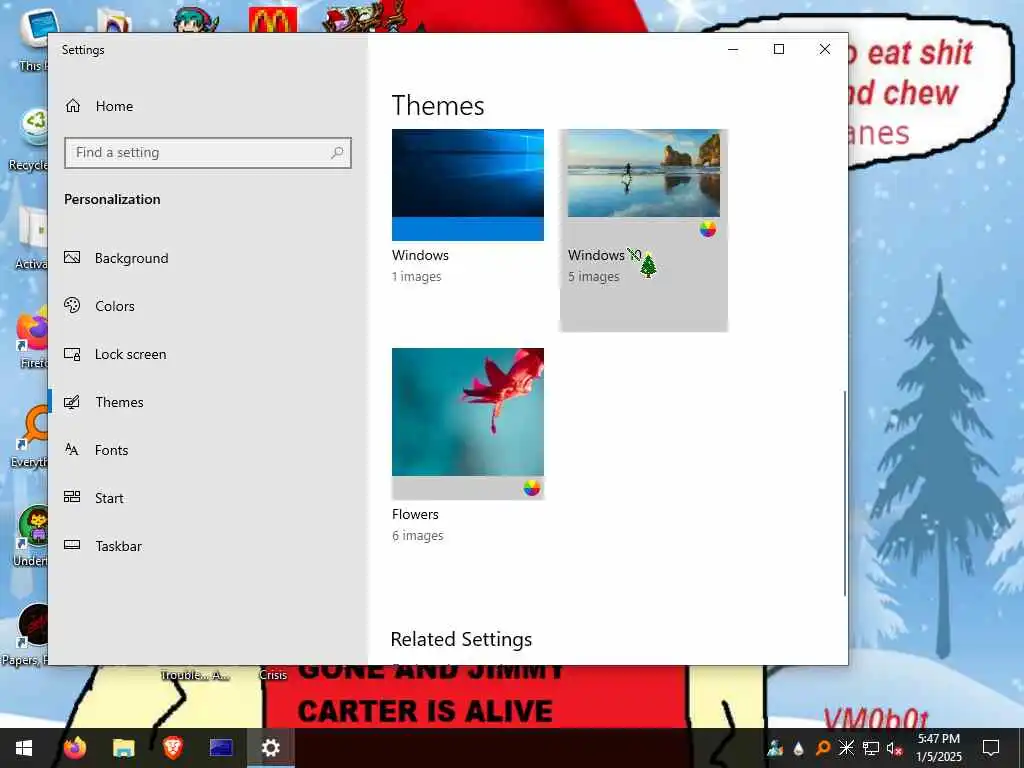
Task: Apply the Windows theme with 1 images
Action: [x=468, y=206]
